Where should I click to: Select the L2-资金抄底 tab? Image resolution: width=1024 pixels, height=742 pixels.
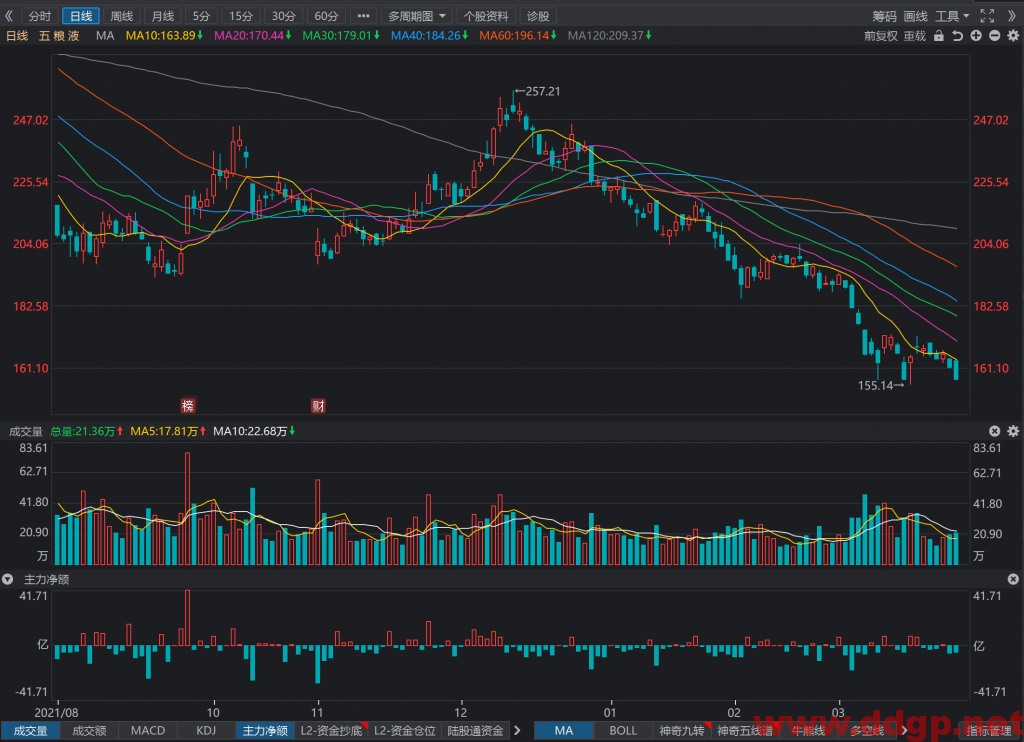coord(332,731)
